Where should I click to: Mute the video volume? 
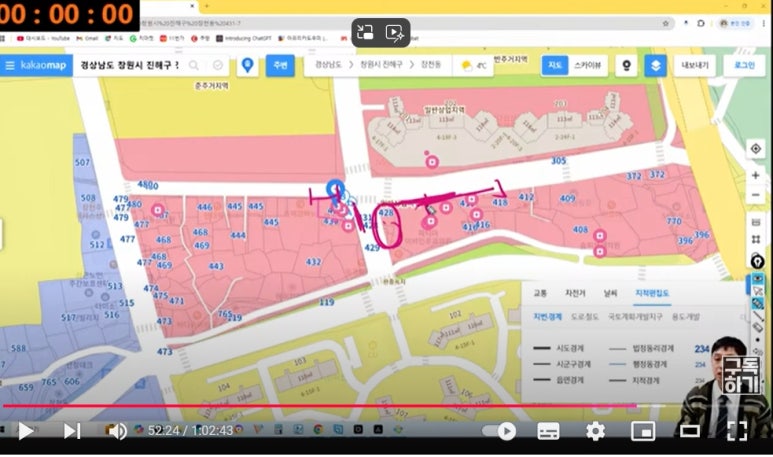[x=116, y=431]
